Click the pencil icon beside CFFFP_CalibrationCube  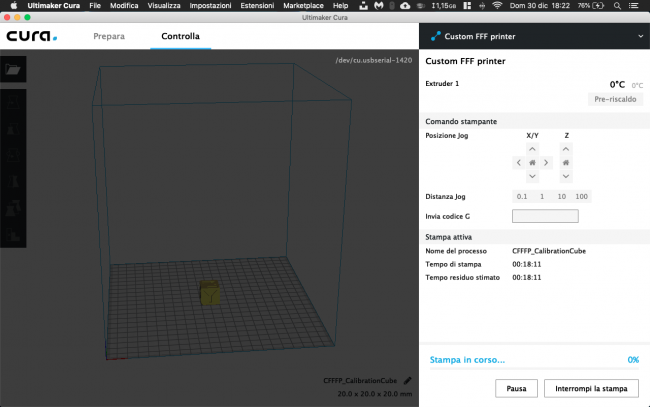pos(407,381)
